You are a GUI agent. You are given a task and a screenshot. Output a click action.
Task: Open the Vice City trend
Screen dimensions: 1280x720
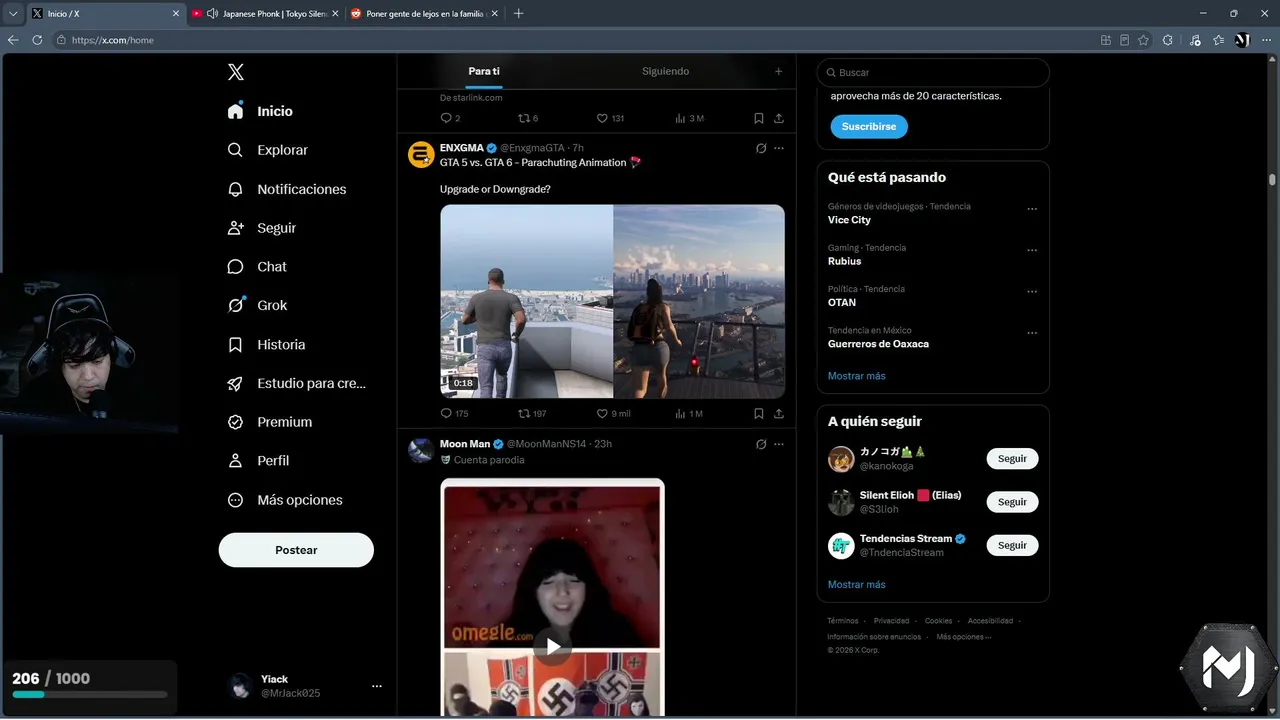pyautogui.click(x=849, y=220)
